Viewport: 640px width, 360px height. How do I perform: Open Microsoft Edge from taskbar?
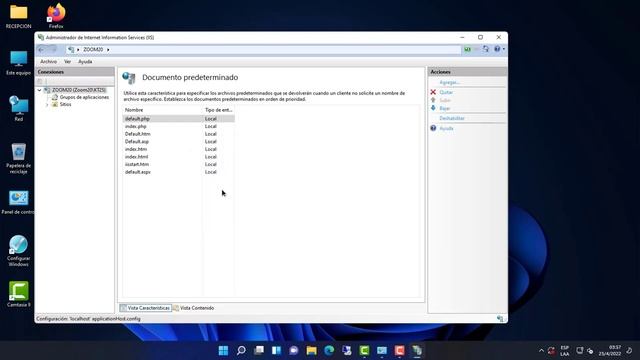point(329,350)
